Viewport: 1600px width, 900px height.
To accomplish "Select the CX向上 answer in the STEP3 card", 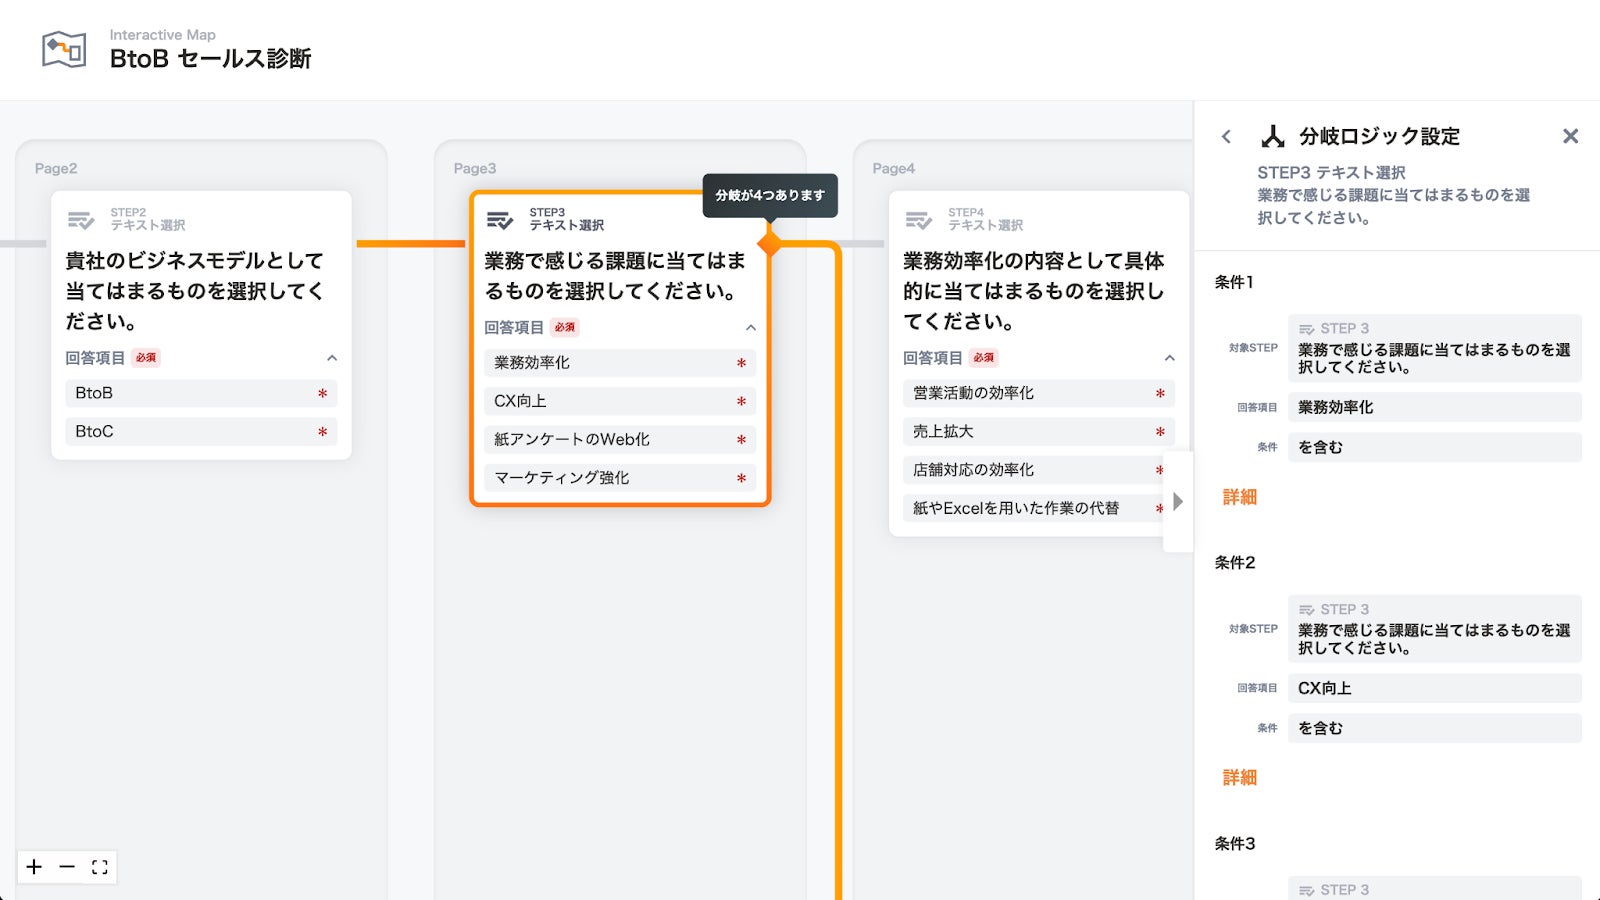I will tap(620, 401).
